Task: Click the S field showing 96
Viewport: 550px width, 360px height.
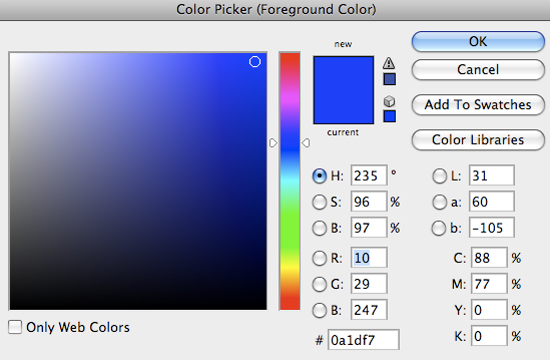Action: click(369, 201)
